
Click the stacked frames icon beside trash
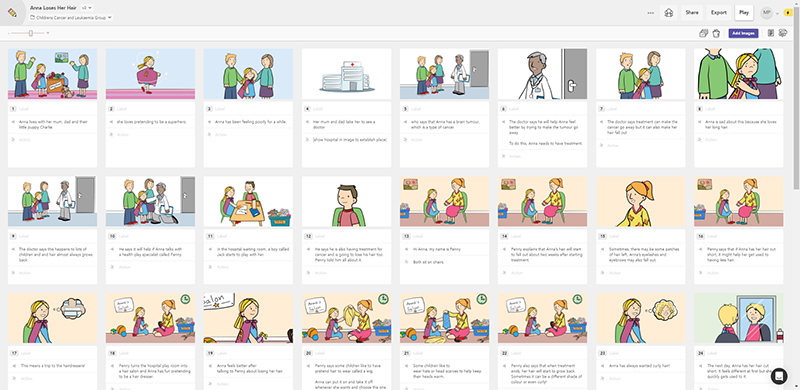tap(704, 33)
